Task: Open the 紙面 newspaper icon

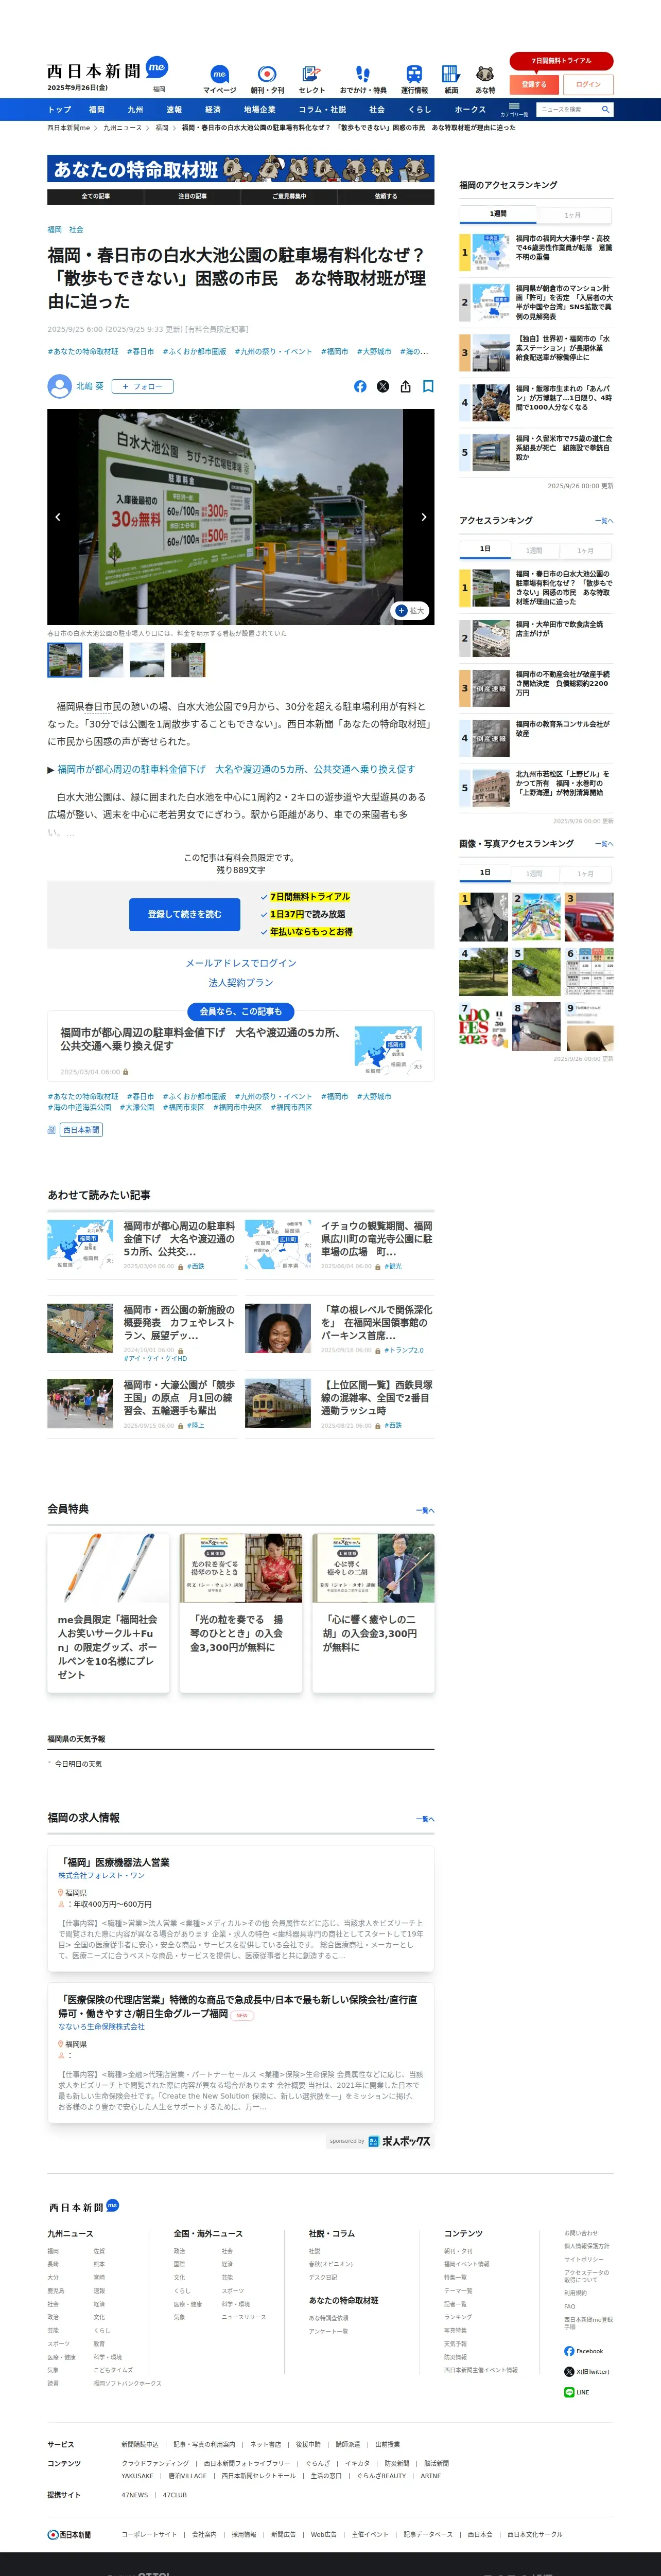Action: [x=451, y=74]
